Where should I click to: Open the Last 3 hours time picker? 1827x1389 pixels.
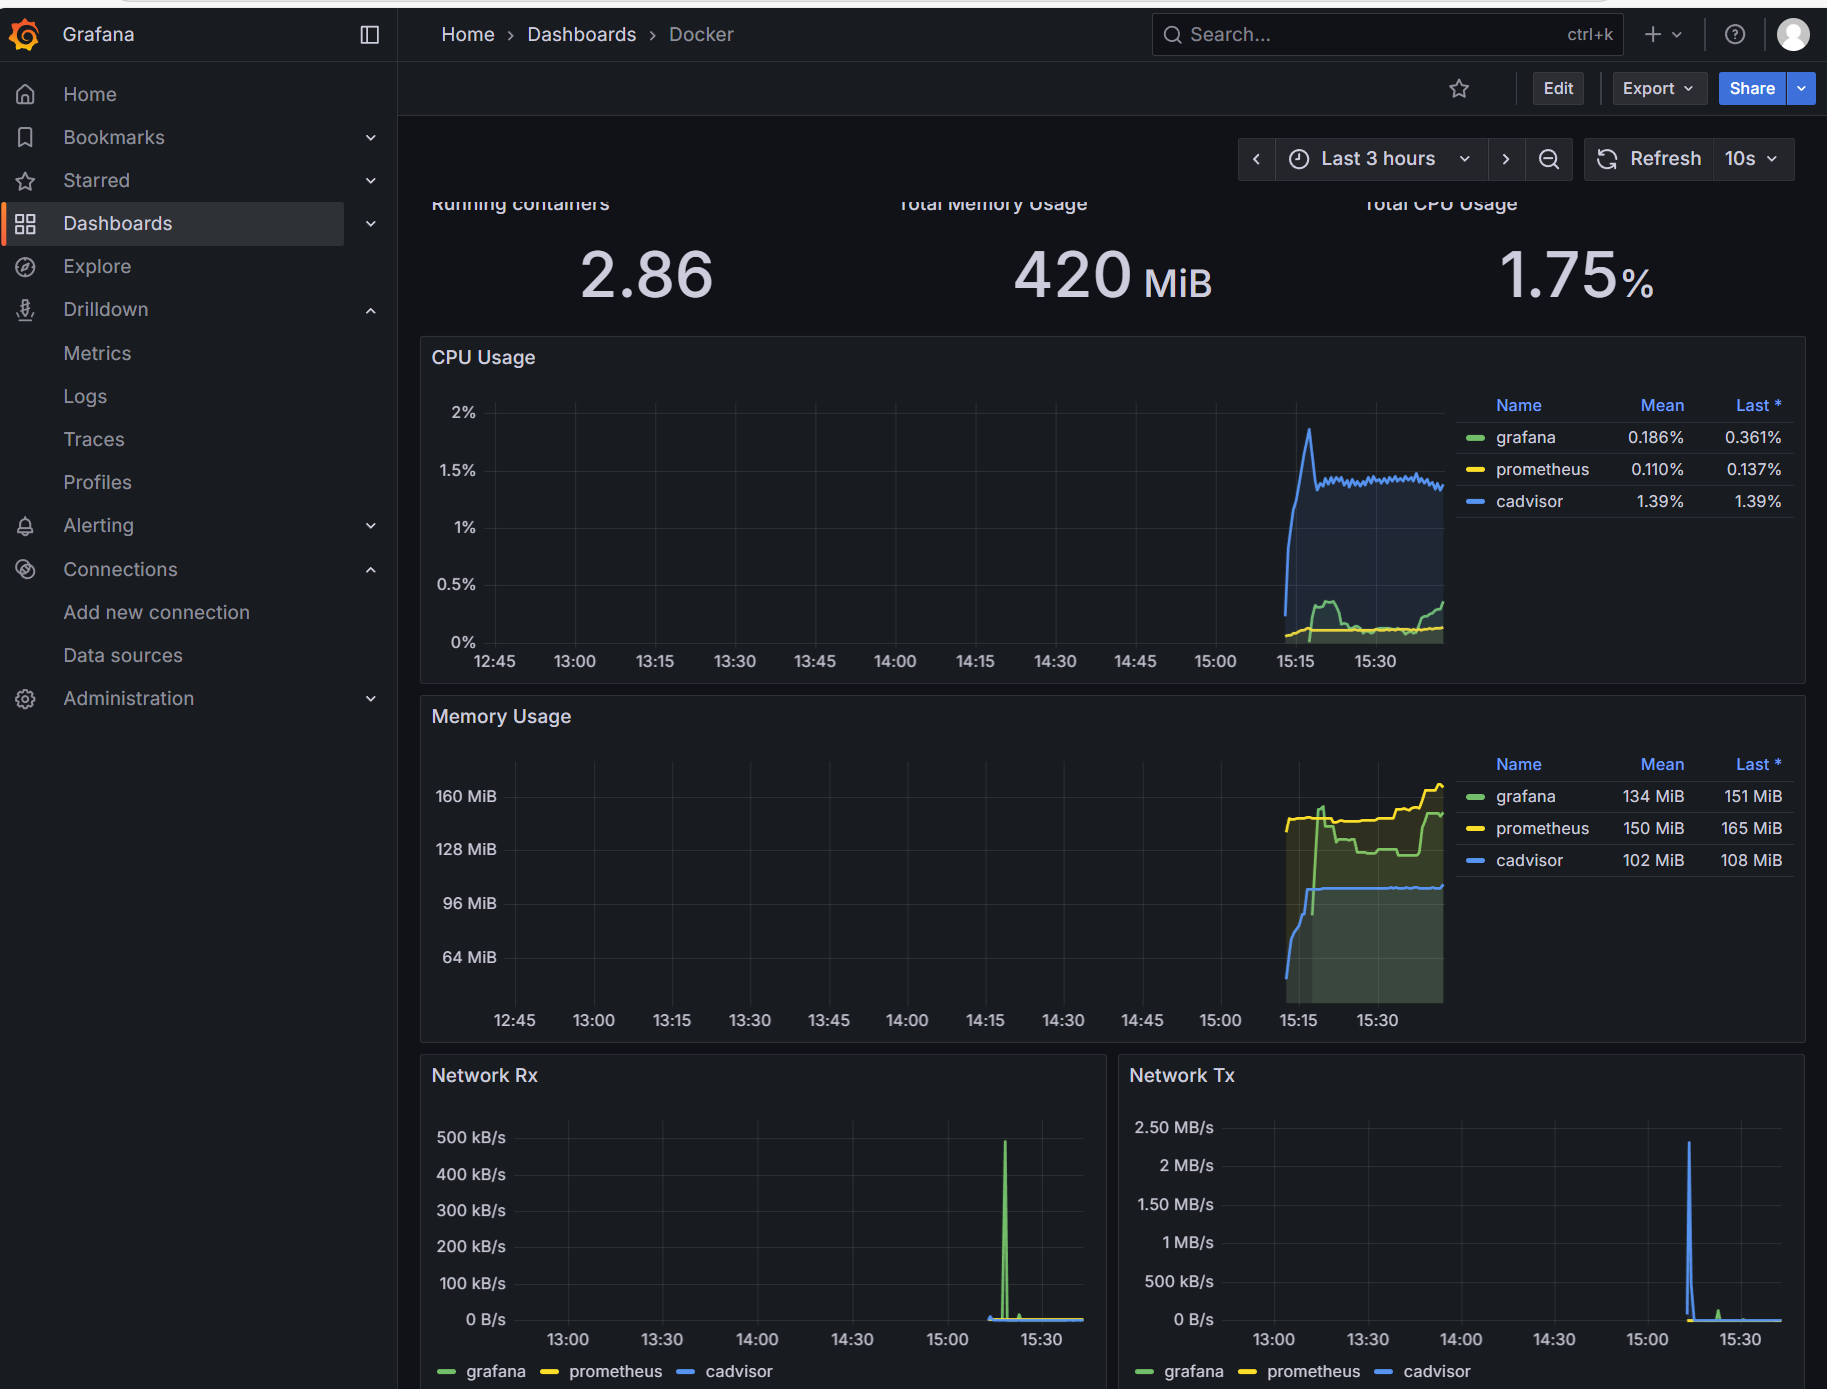1381,159
